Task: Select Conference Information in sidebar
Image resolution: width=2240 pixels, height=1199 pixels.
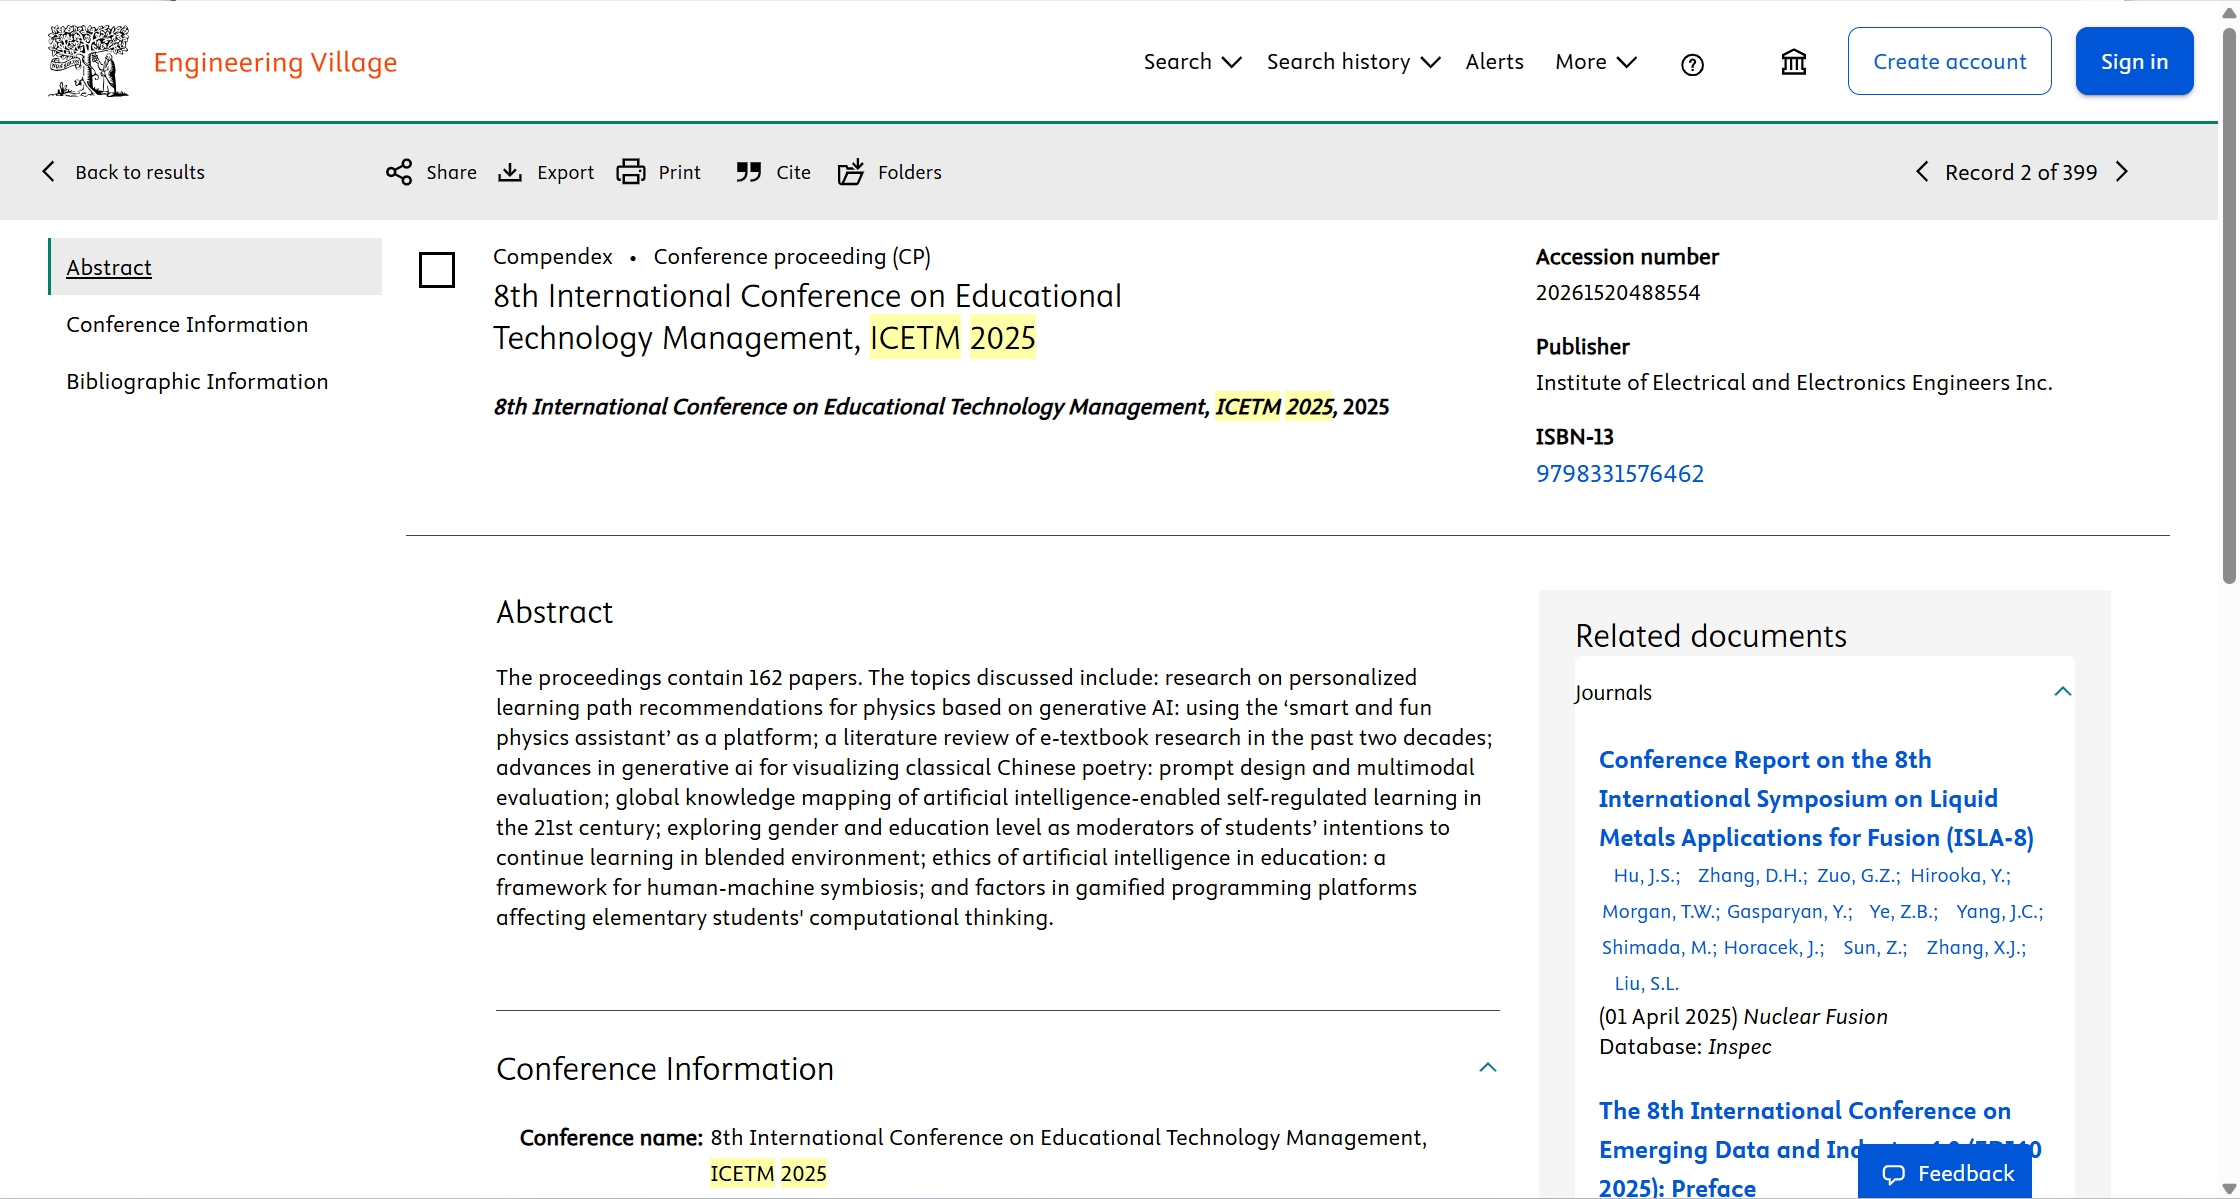Action: tap(187, 324)
